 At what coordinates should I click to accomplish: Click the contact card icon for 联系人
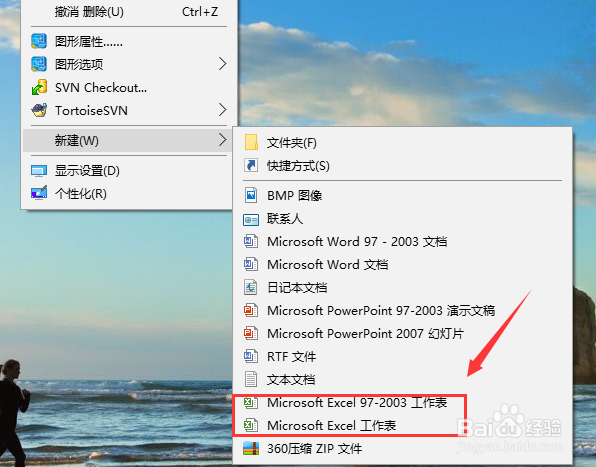click(251, 219)
